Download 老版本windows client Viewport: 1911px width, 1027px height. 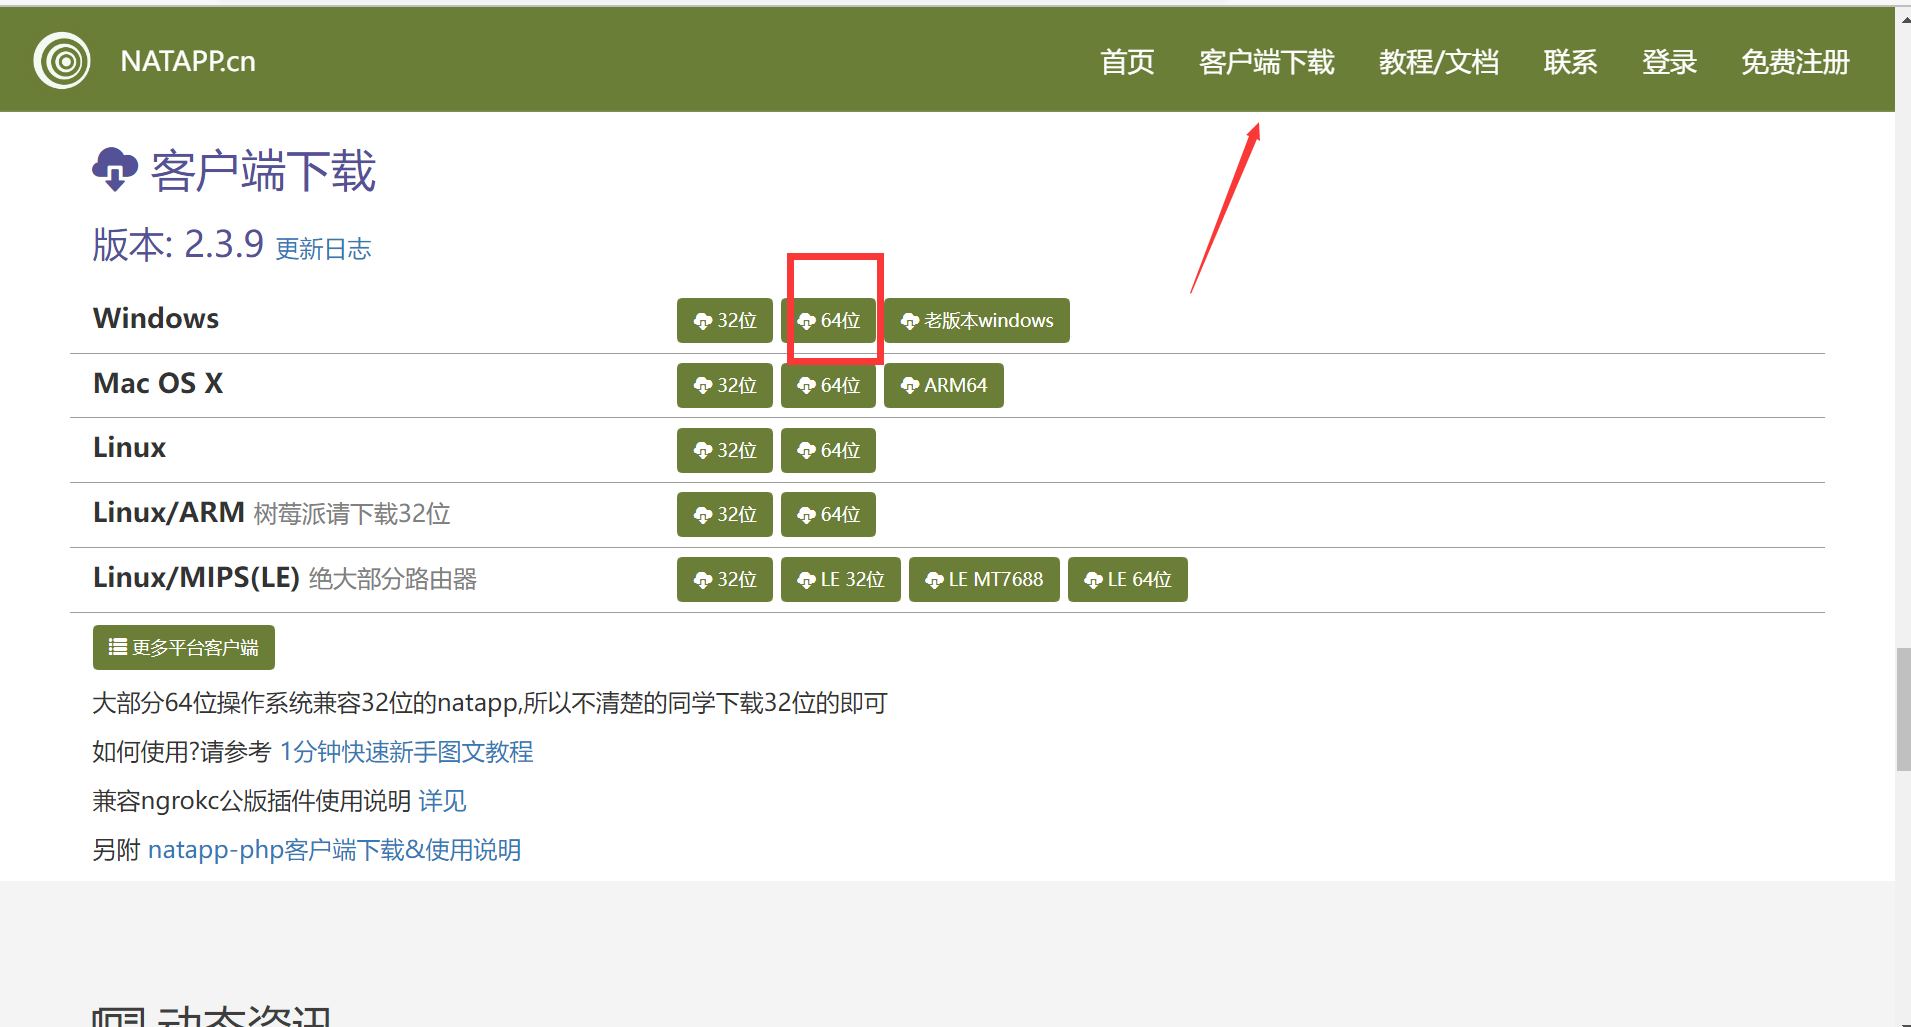977,320
